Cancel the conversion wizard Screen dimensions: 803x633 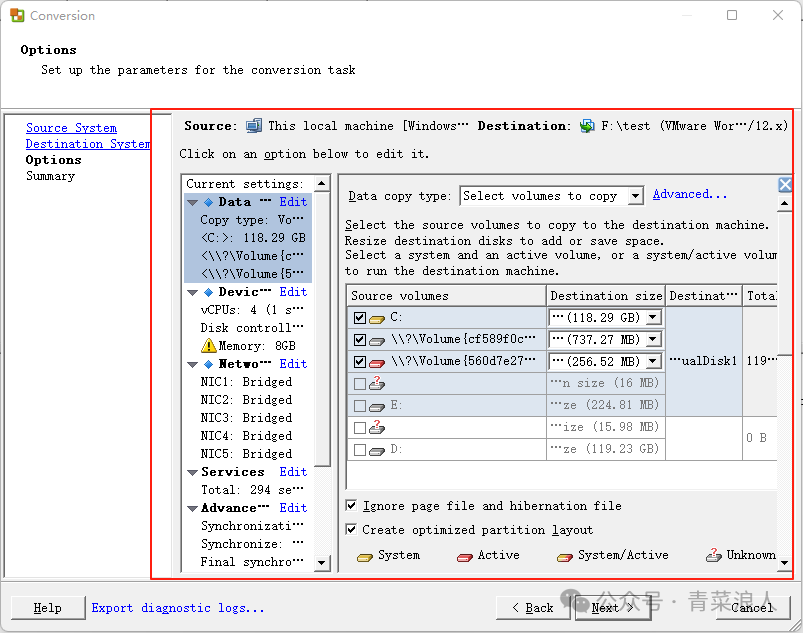tap(753, 608)
